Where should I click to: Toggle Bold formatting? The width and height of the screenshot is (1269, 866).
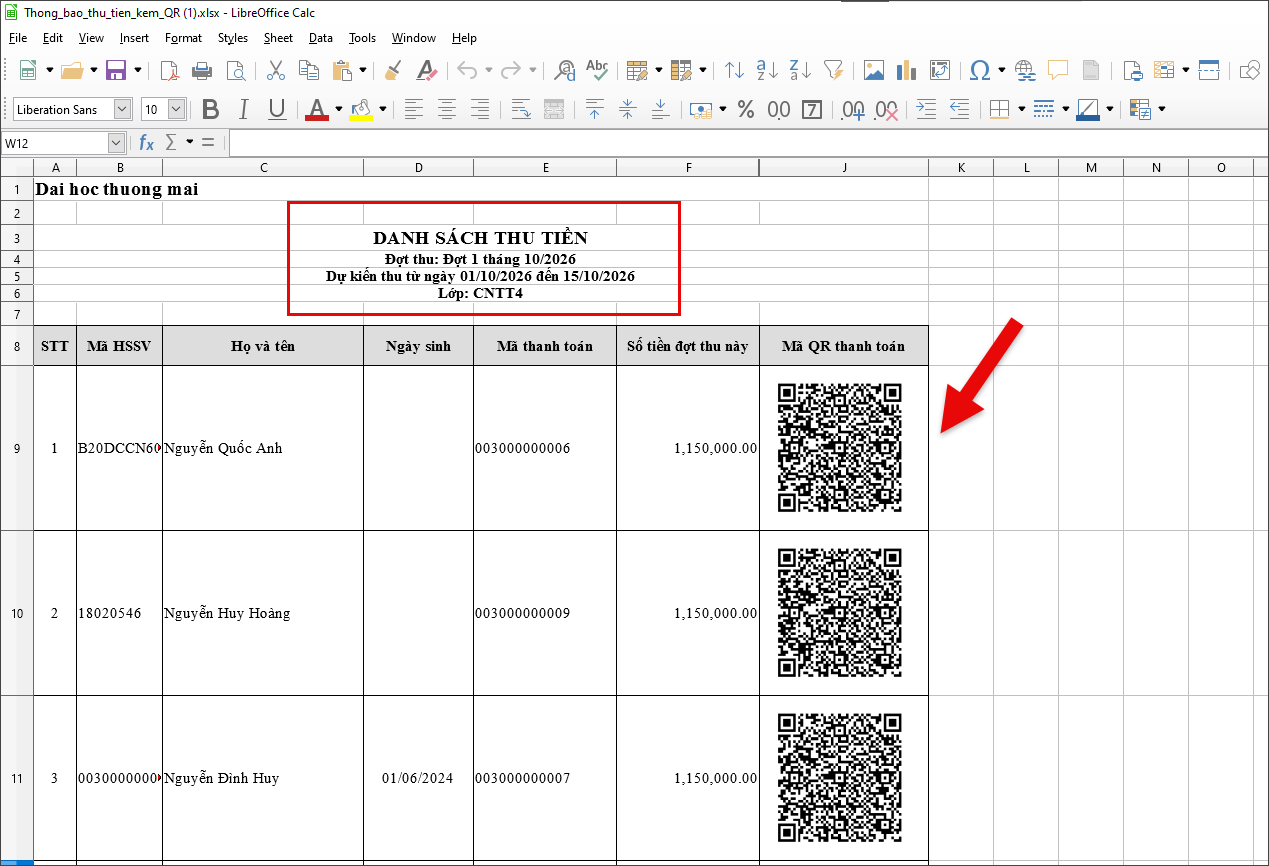210,109
